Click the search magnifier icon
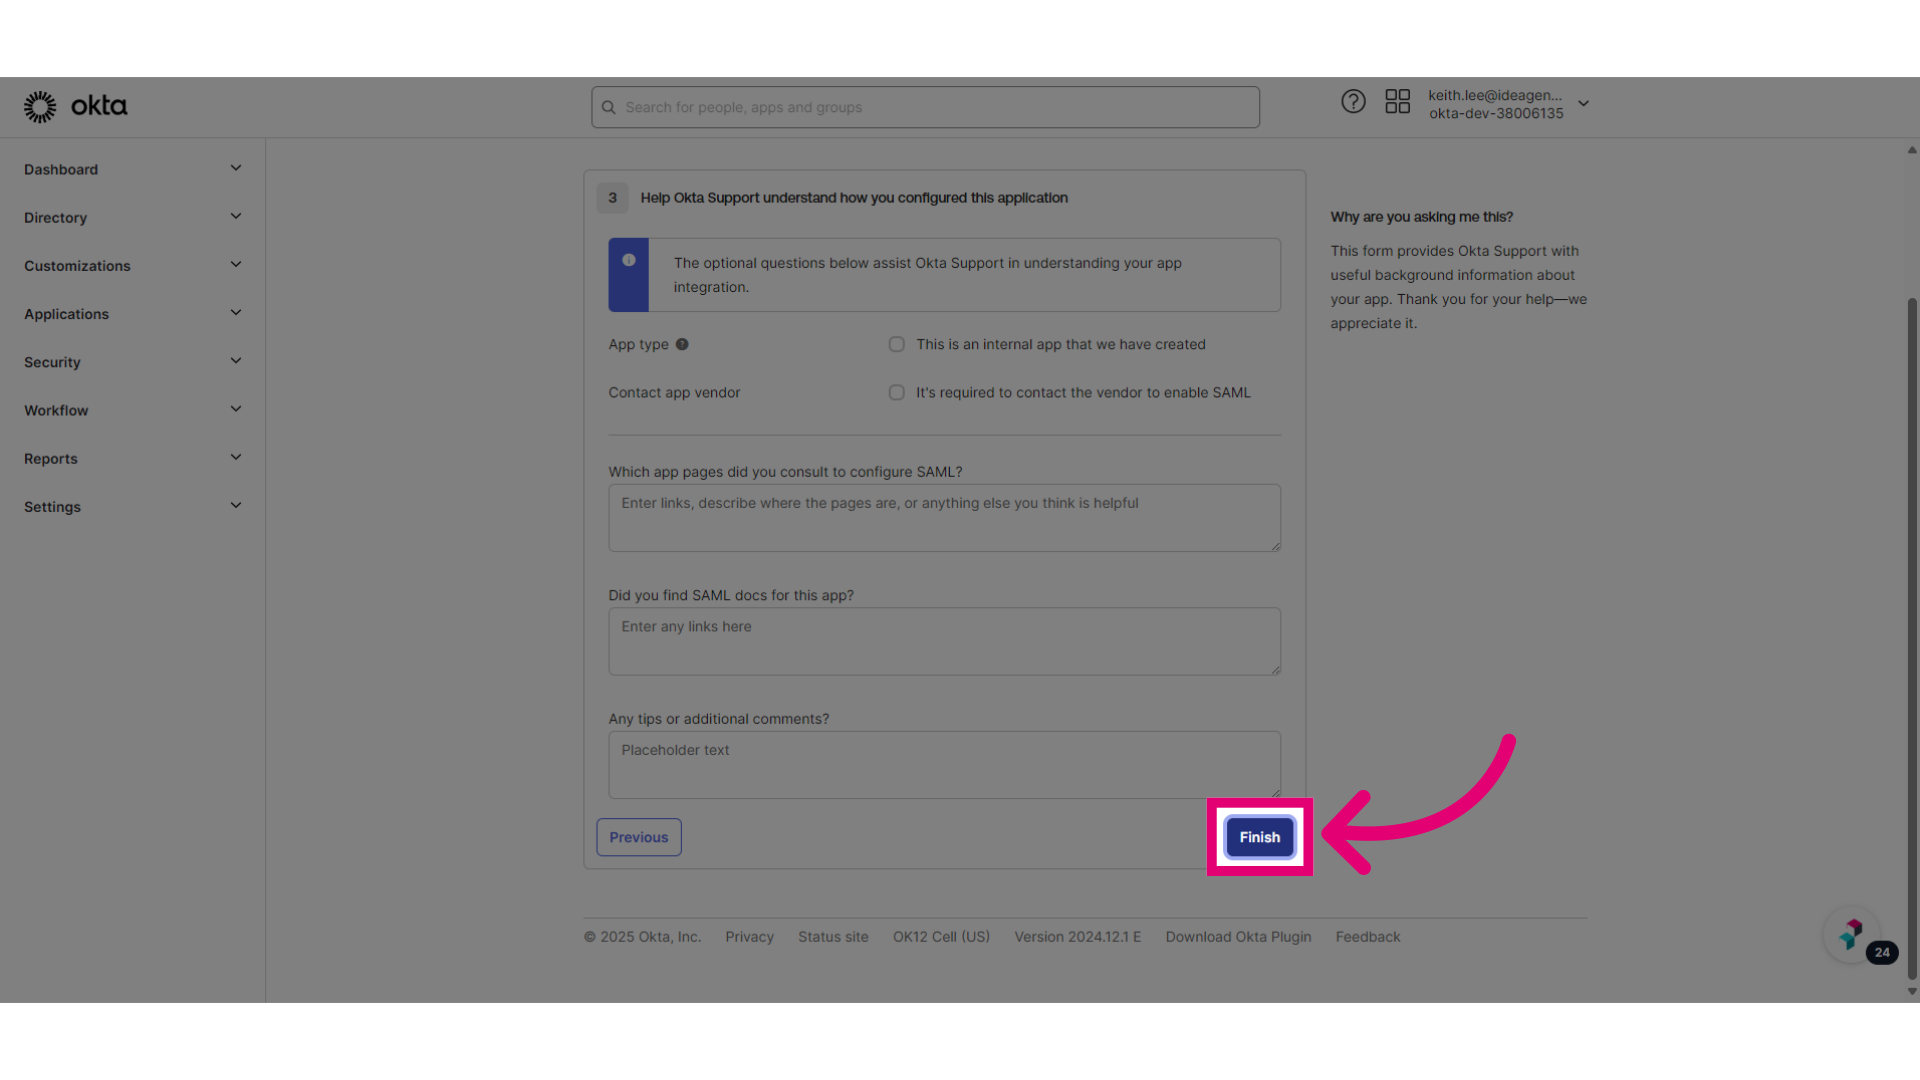The image size is (1920, 1080). (608, 108)
